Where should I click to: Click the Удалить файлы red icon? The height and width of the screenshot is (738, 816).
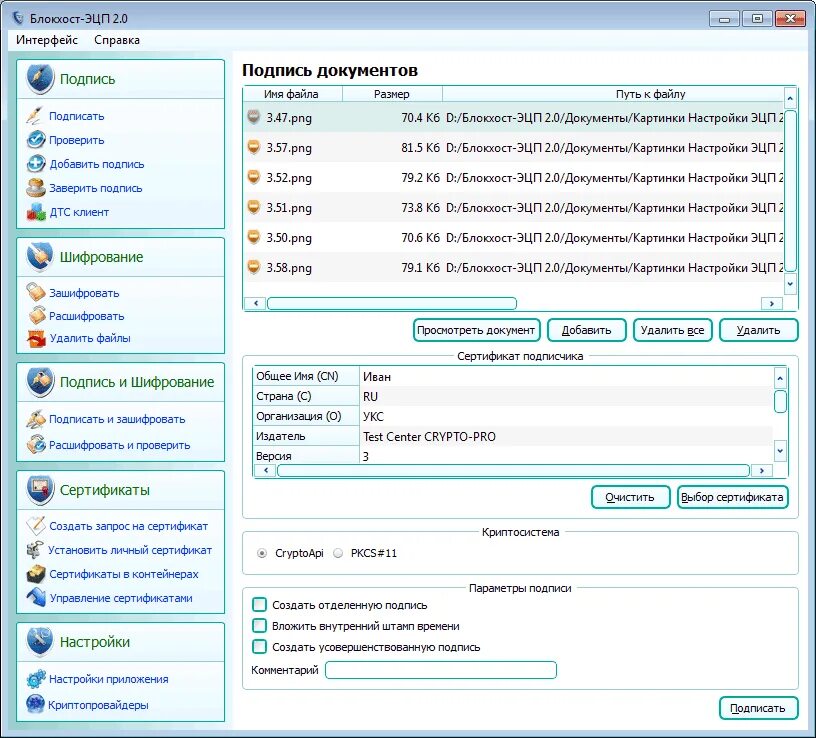[x=36, y=338]
